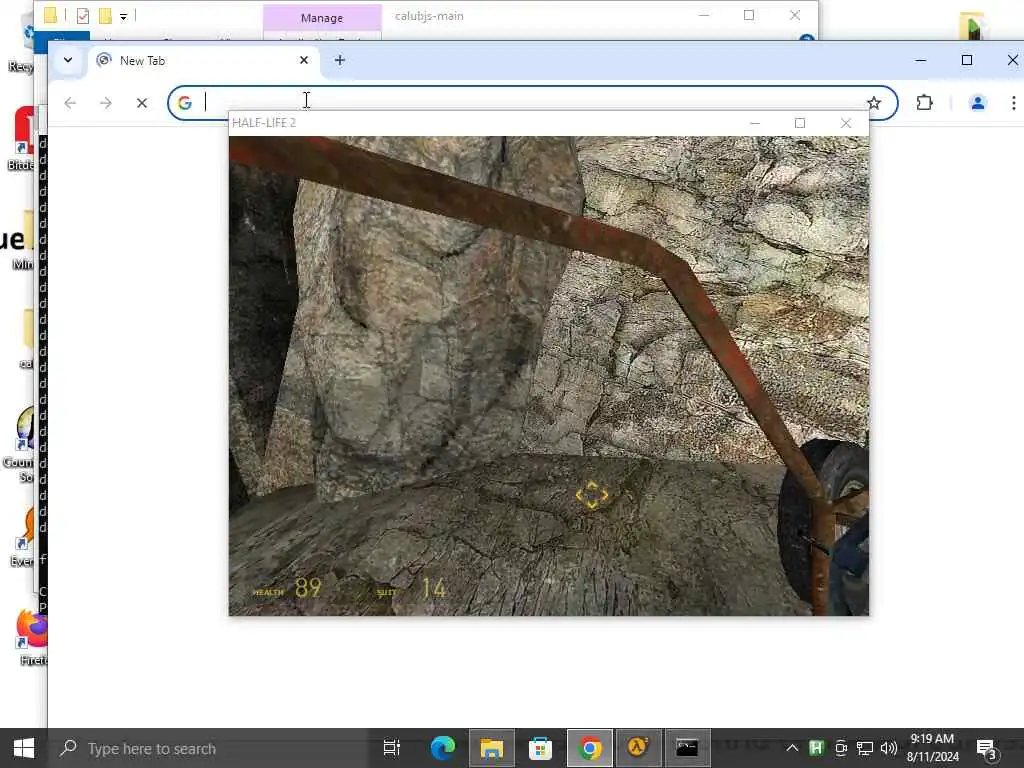Image resolution: width=1024 pixels, height=768 pixels.
Task: Click the Google logo in the address bar
Action: click(x=185, y=103)
